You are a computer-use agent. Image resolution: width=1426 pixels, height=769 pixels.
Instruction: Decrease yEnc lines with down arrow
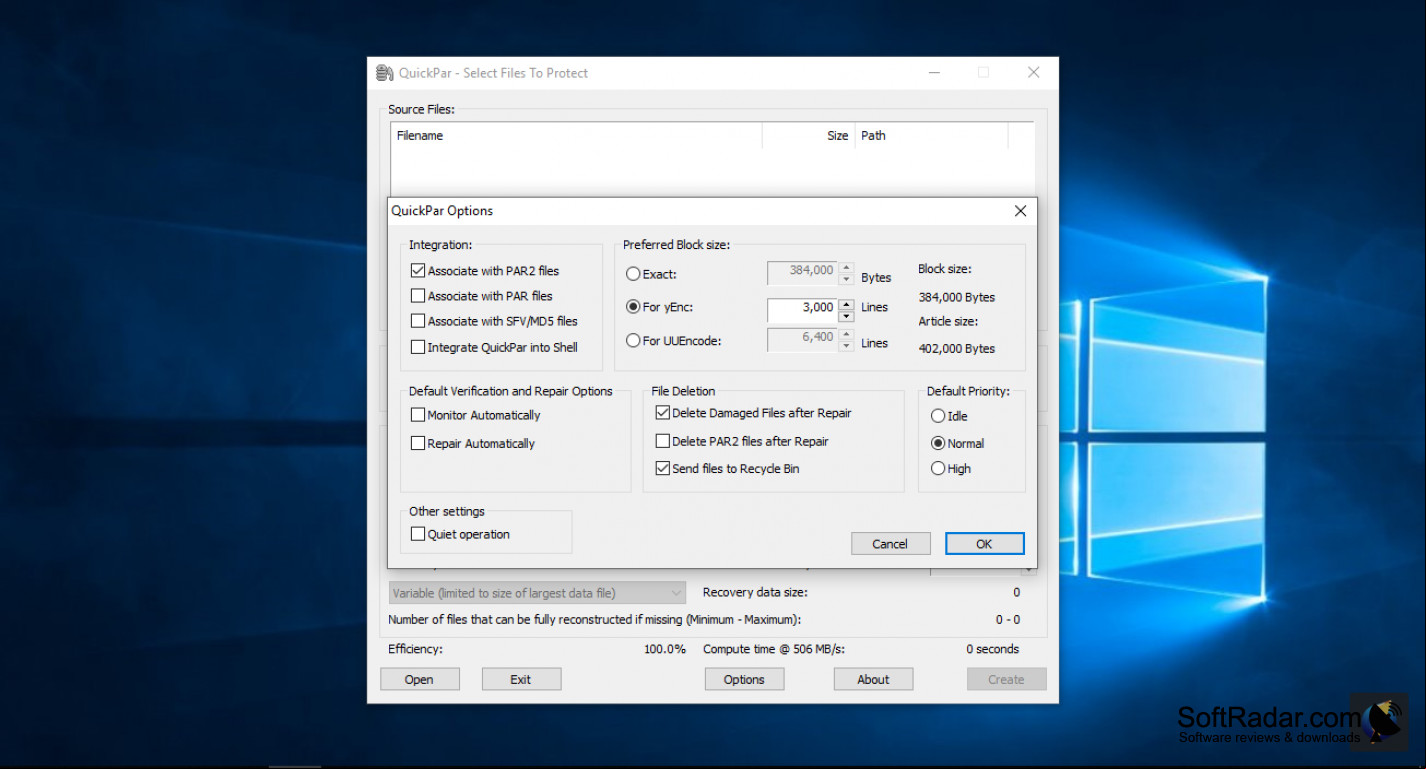click(x=846, y=315)
